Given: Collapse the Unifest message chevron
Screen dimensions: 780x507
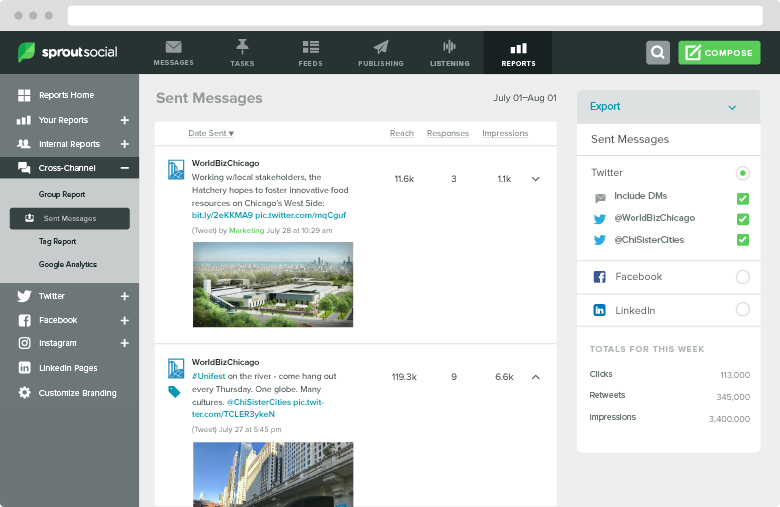Looking at the screenshot, I should 536,377.
